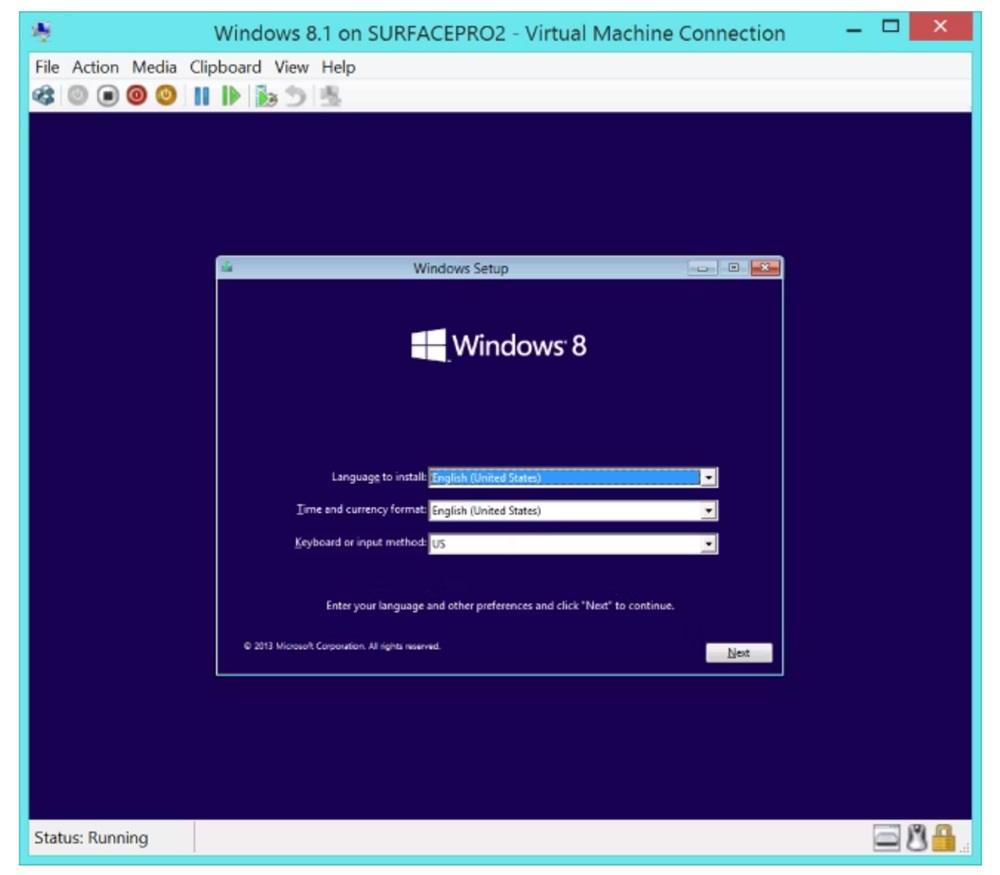The height and width of the screenshot is (875, 1000).
Task: Shut down the VM using the red power icon
Action: [x=137, y=96]
